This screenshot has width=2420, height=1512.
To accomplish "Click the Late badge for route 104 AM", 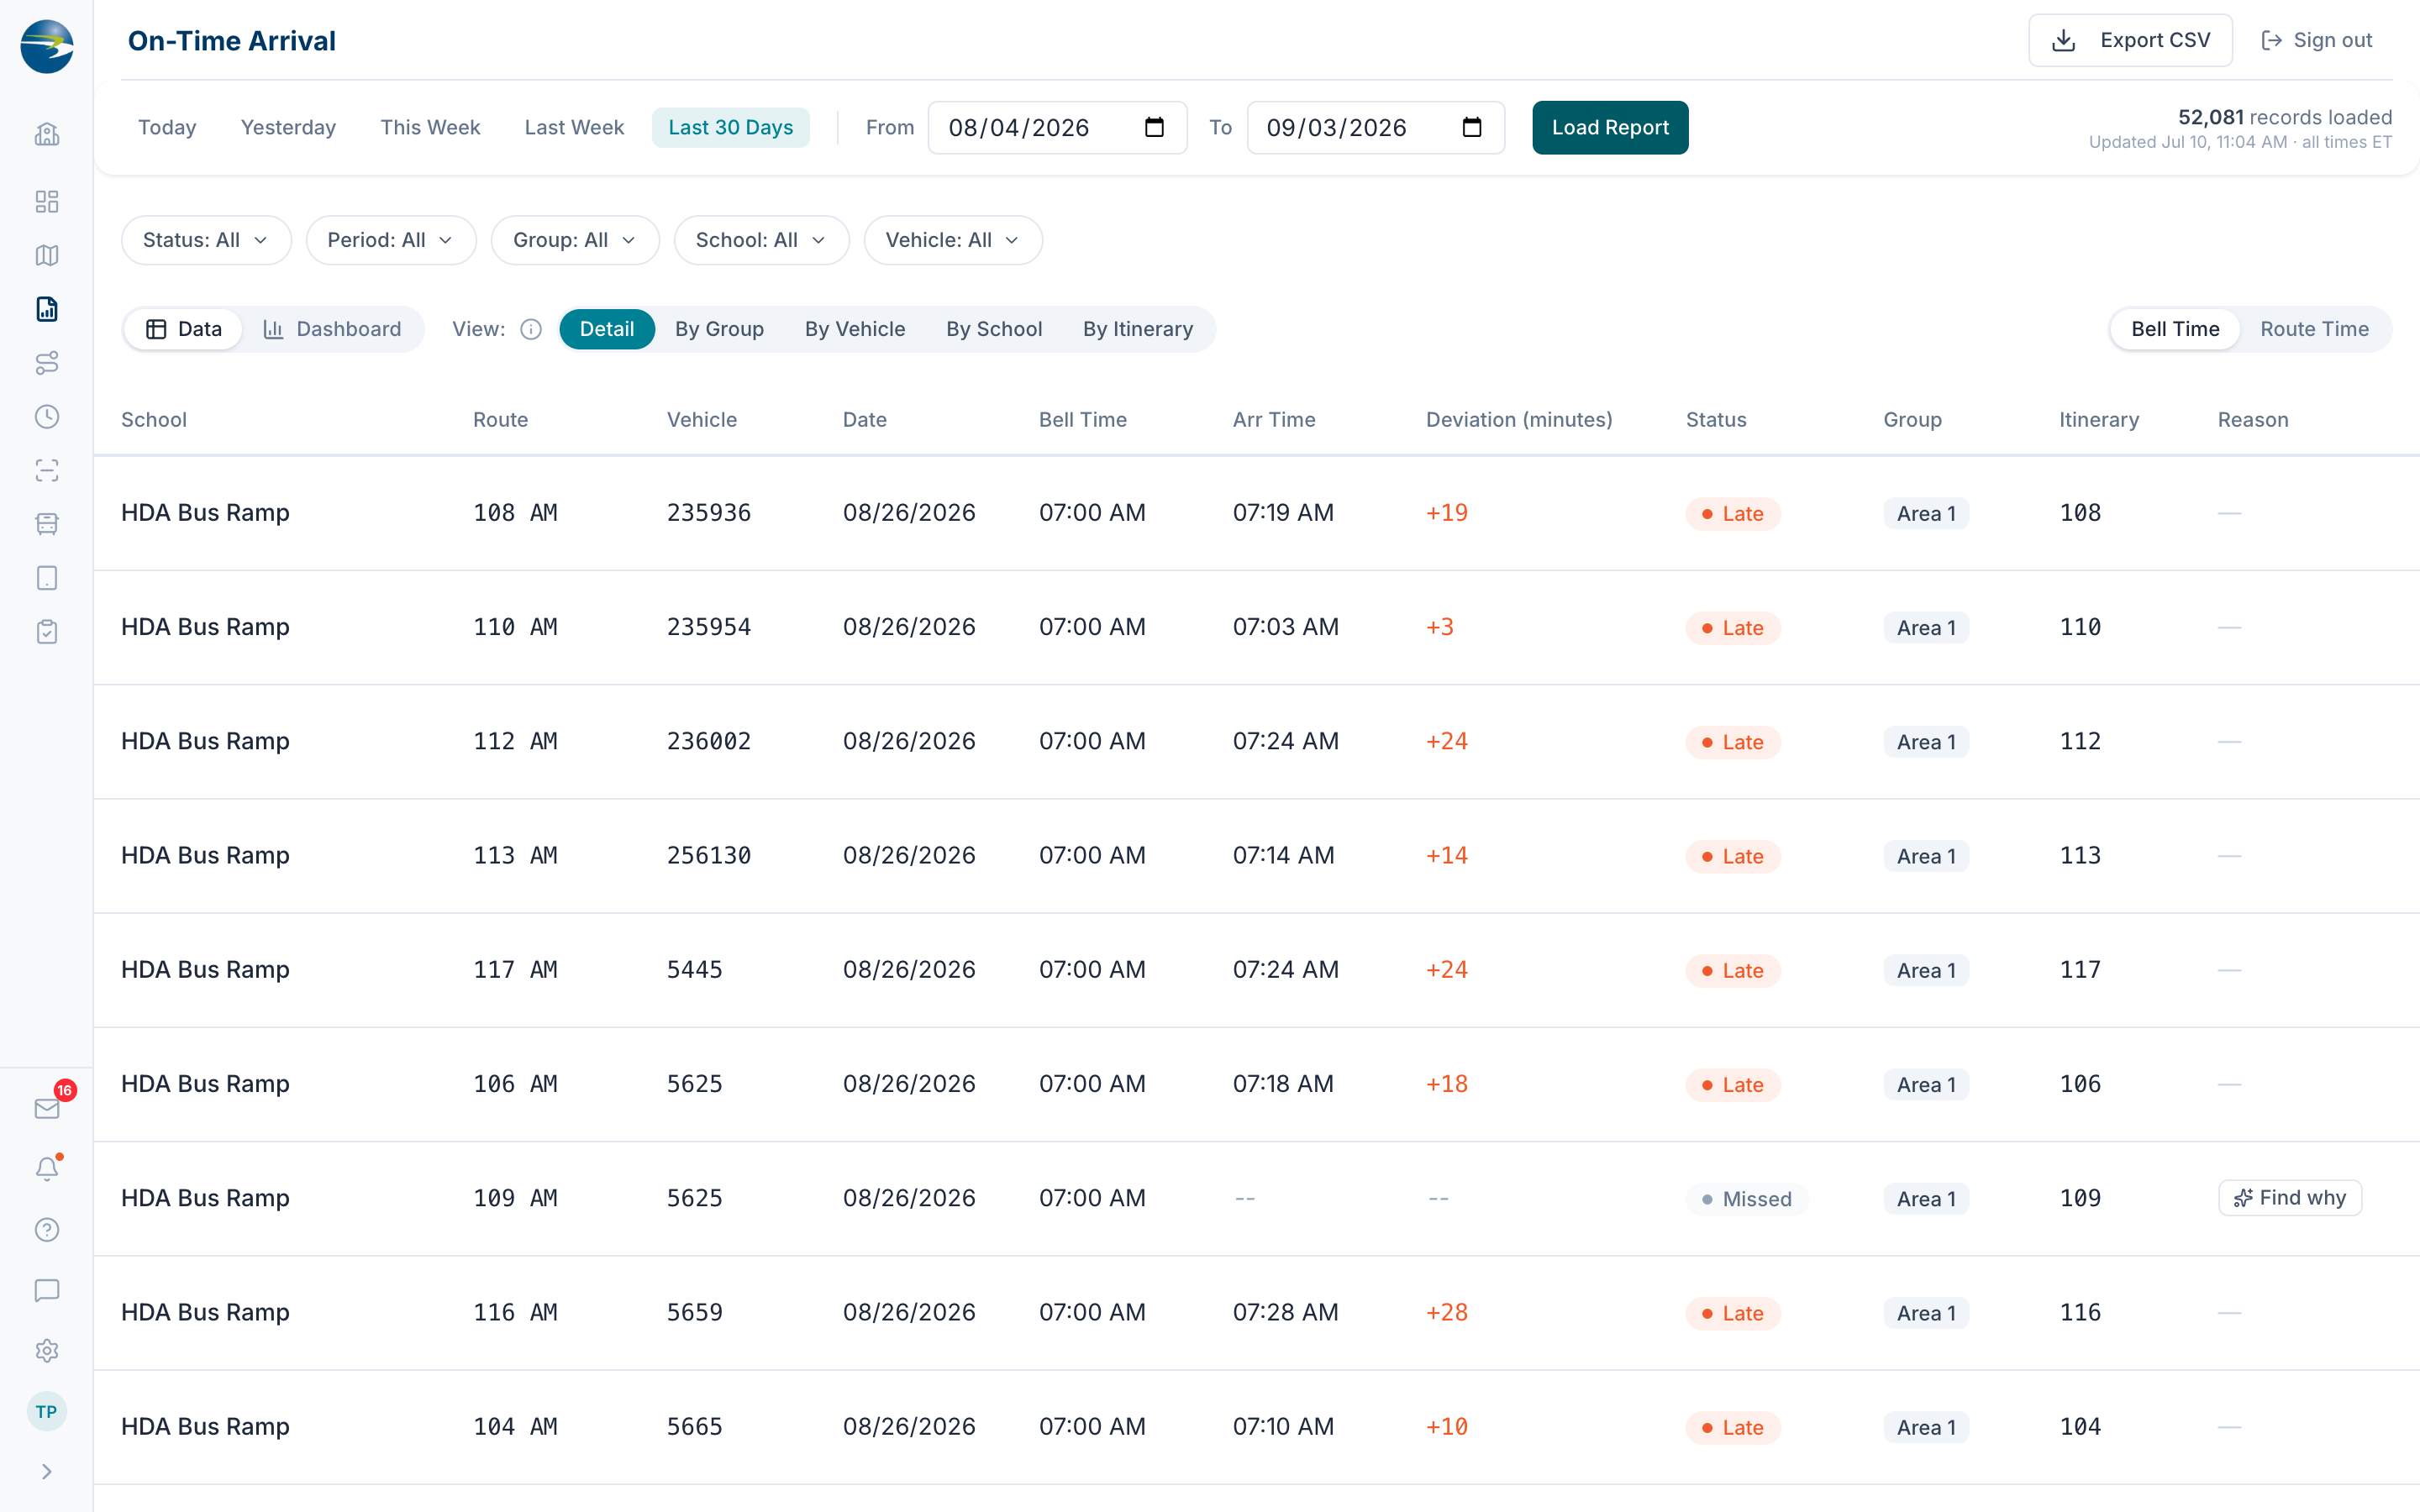I will pyautogui.click(x=1733, y=1428).
